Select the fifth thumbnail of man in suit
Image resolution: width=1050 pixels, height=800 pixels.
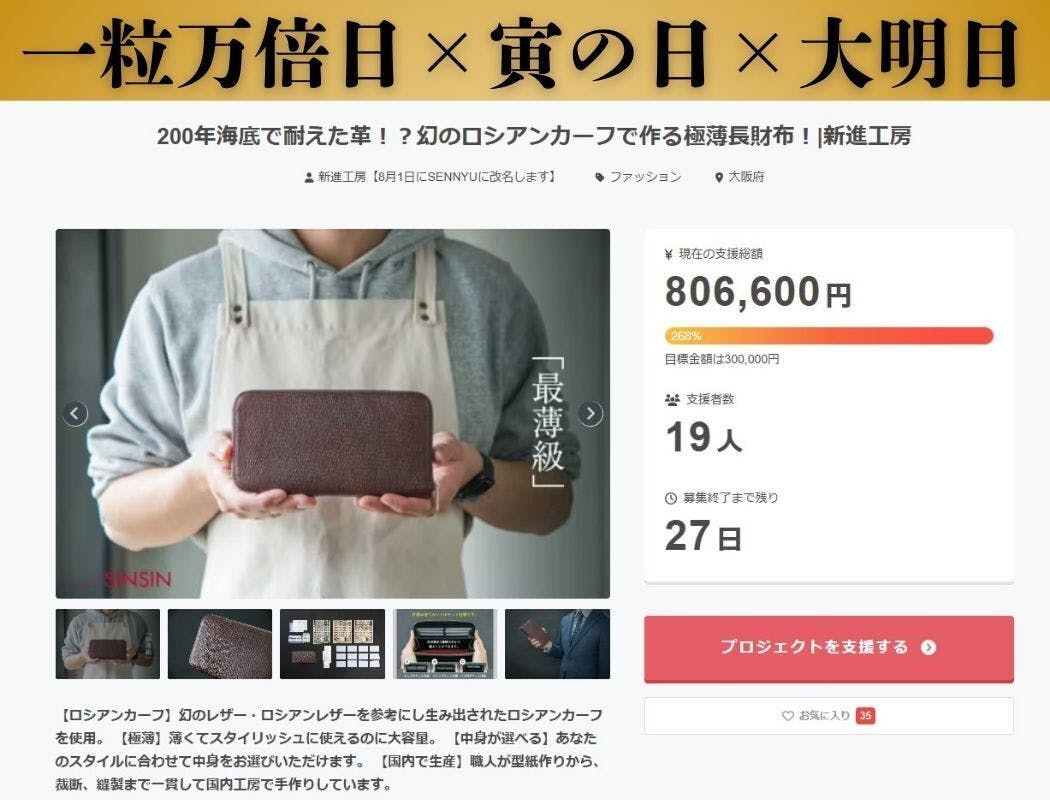(x=557, y=644)
